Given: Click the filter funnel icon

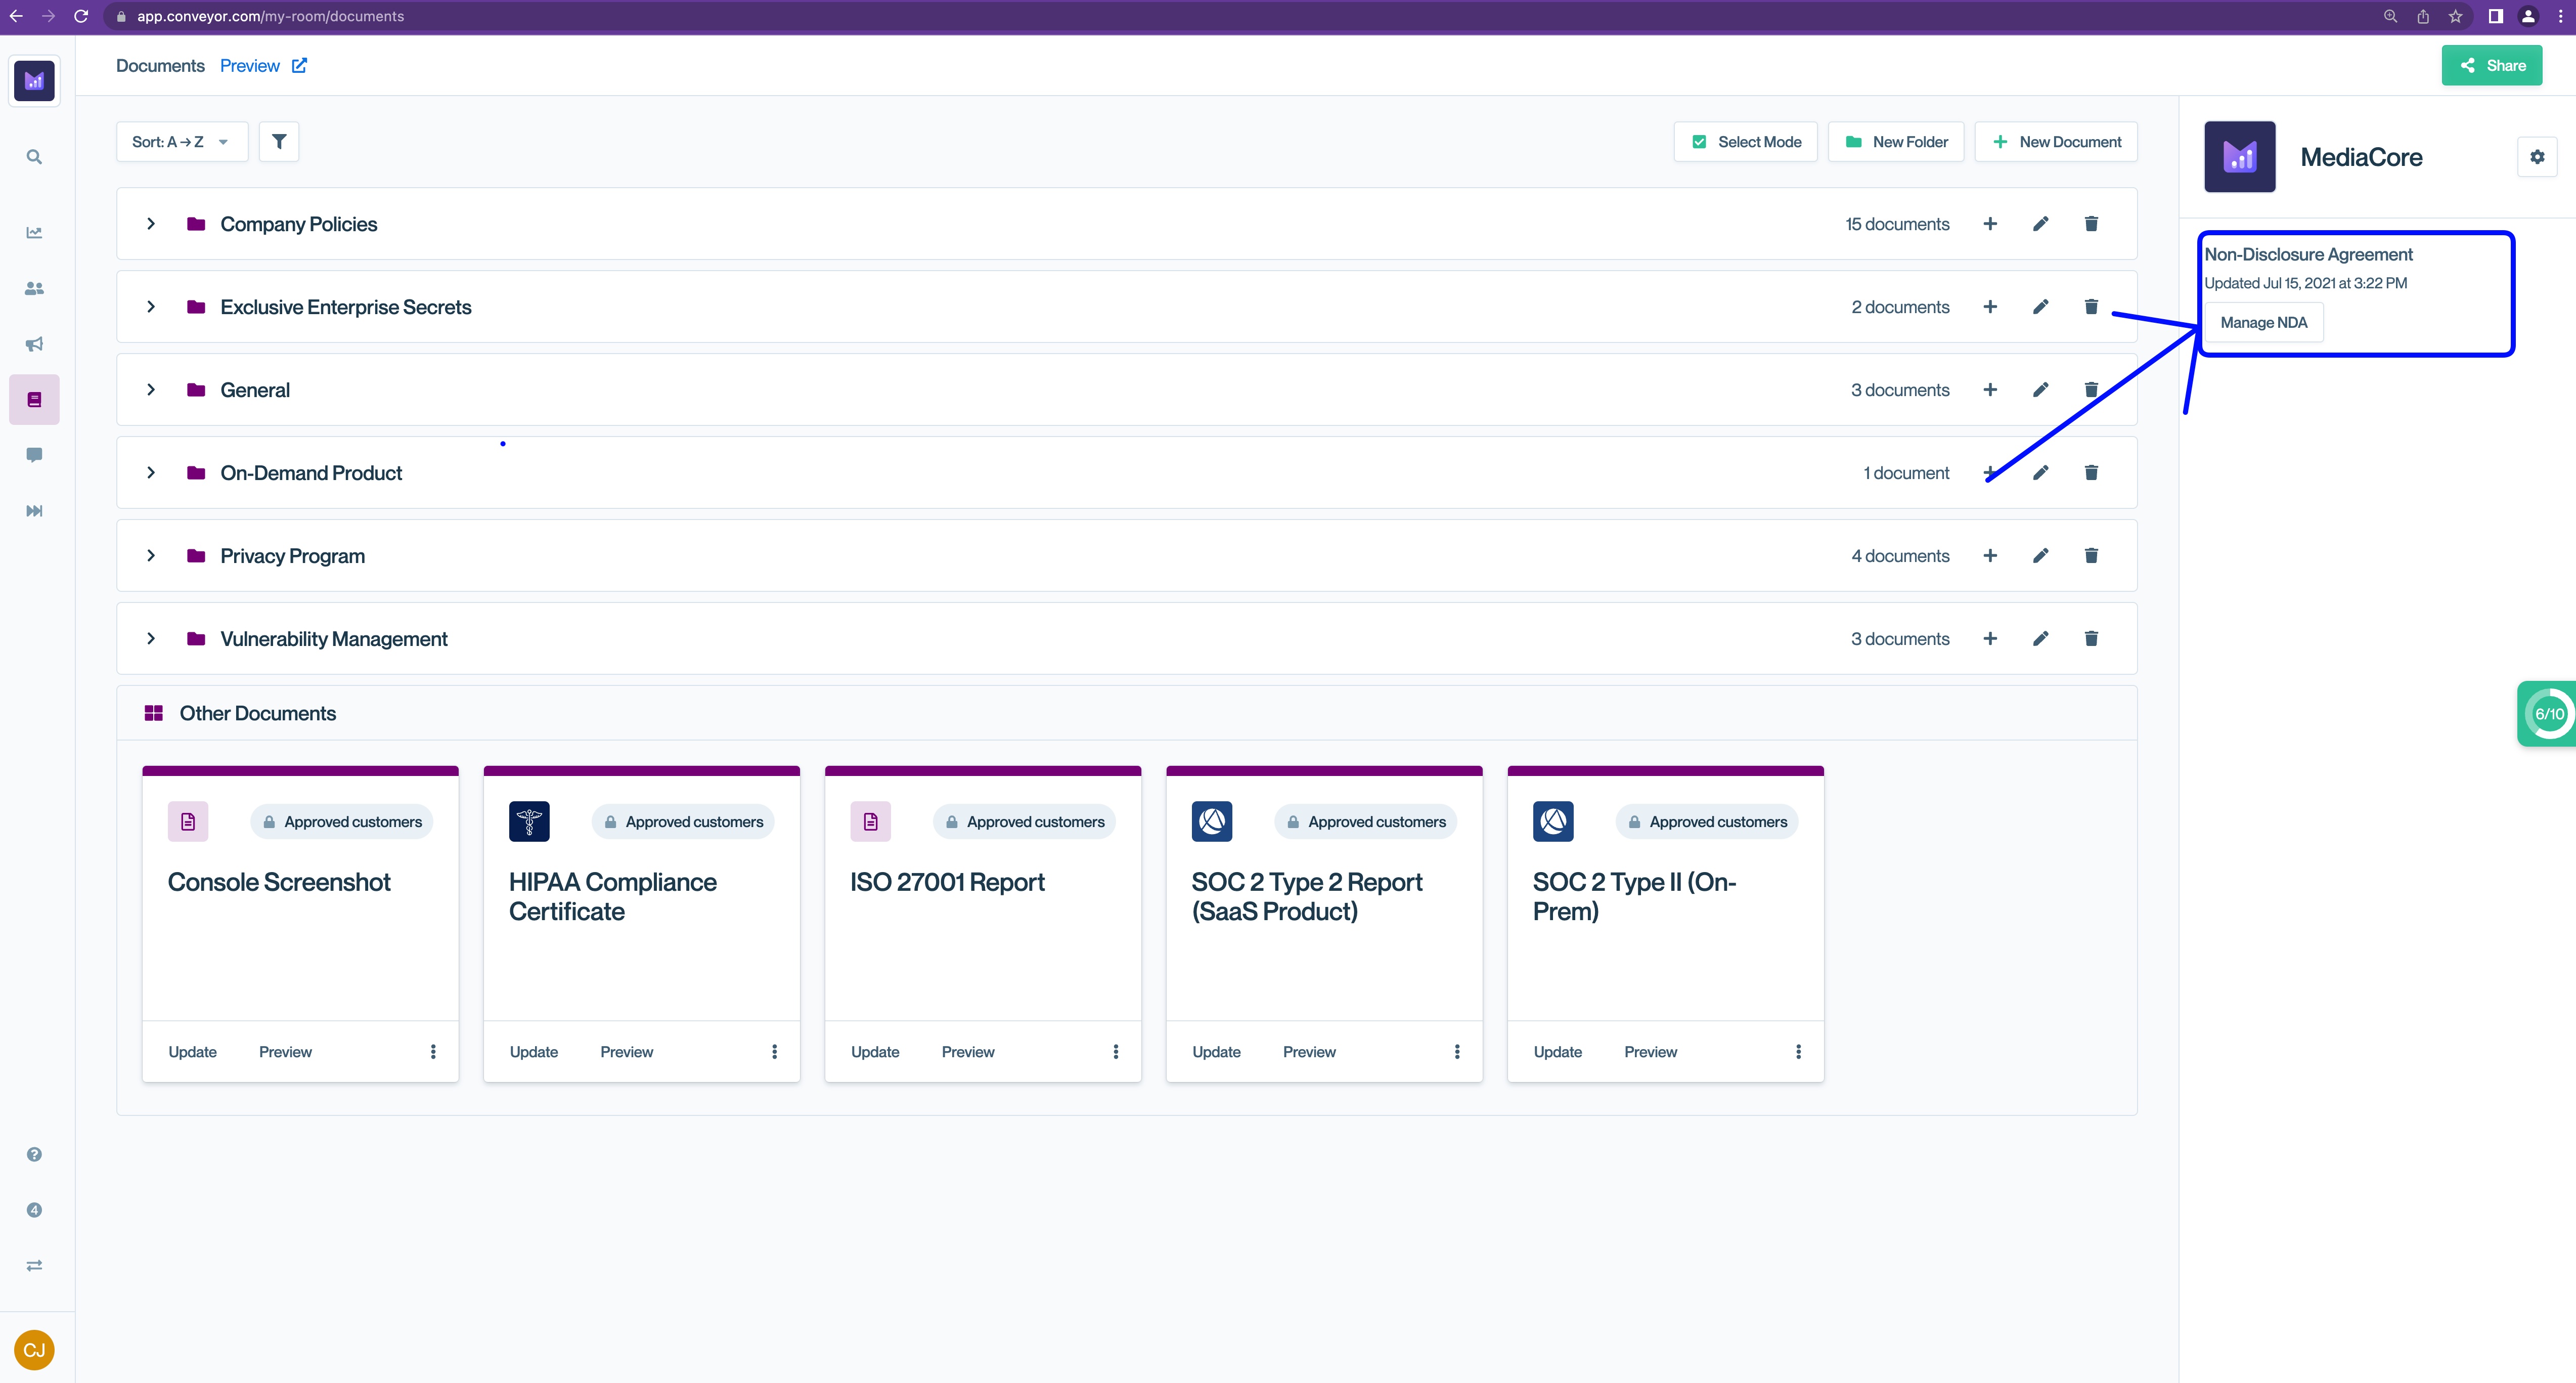Looking at the screenshot, I should click(x=279, y=142).
